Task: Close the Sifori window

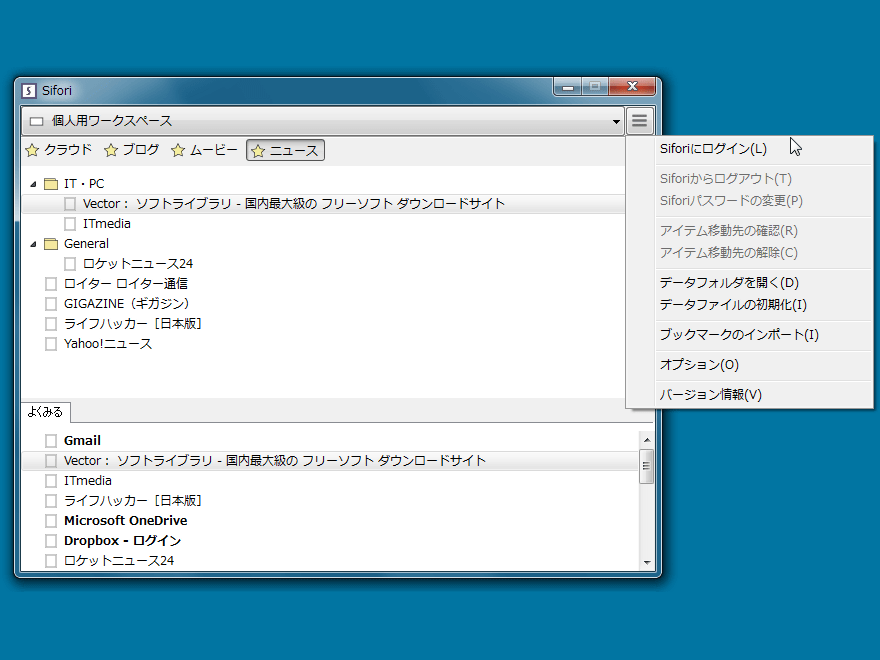Action: (x=632, y=86)
